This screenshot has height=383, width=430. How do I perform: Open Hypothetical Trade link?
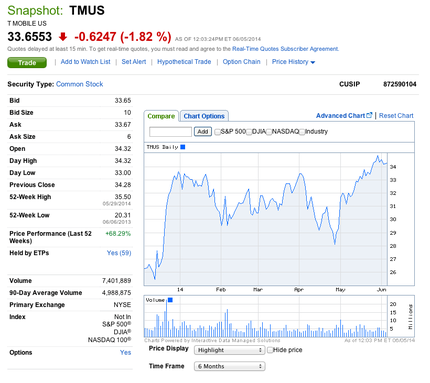(184, 62)
